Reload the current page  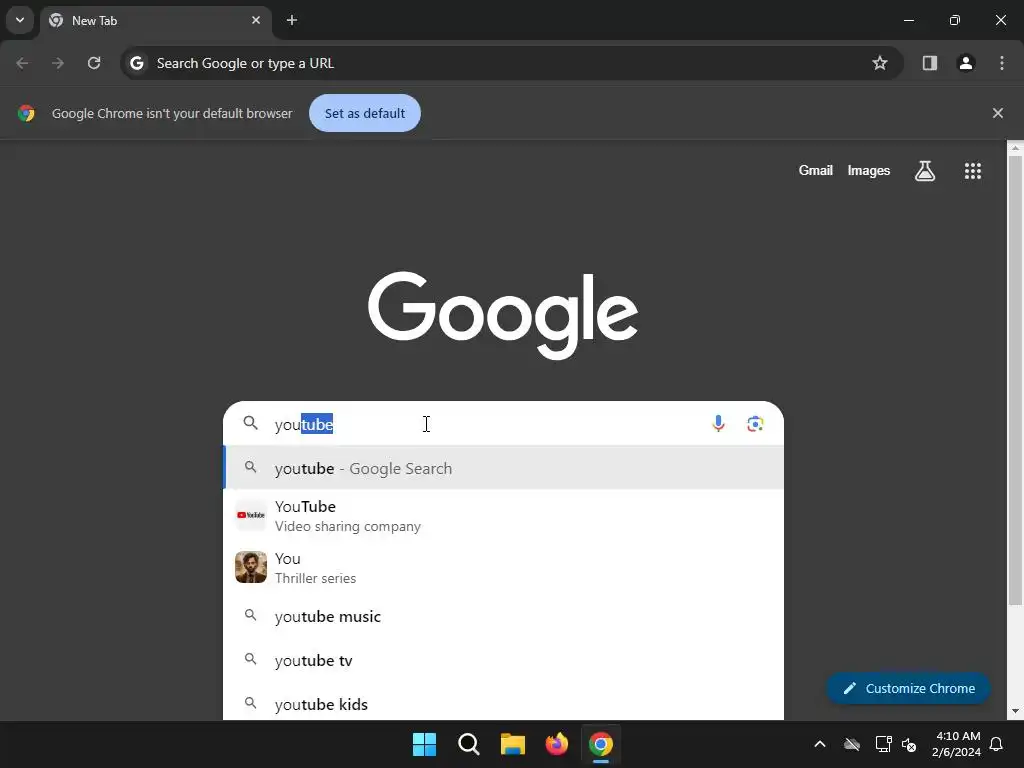[x=94, y=63]
